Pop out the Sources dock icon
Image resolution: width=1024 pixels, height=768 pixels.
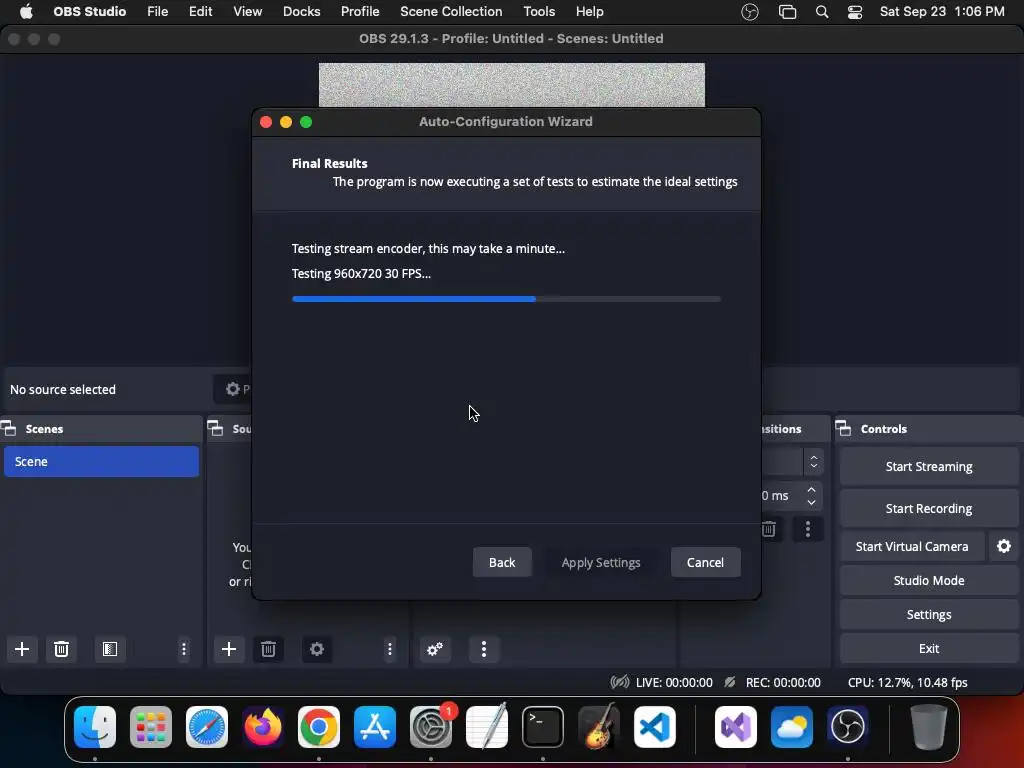coord(216,428)
